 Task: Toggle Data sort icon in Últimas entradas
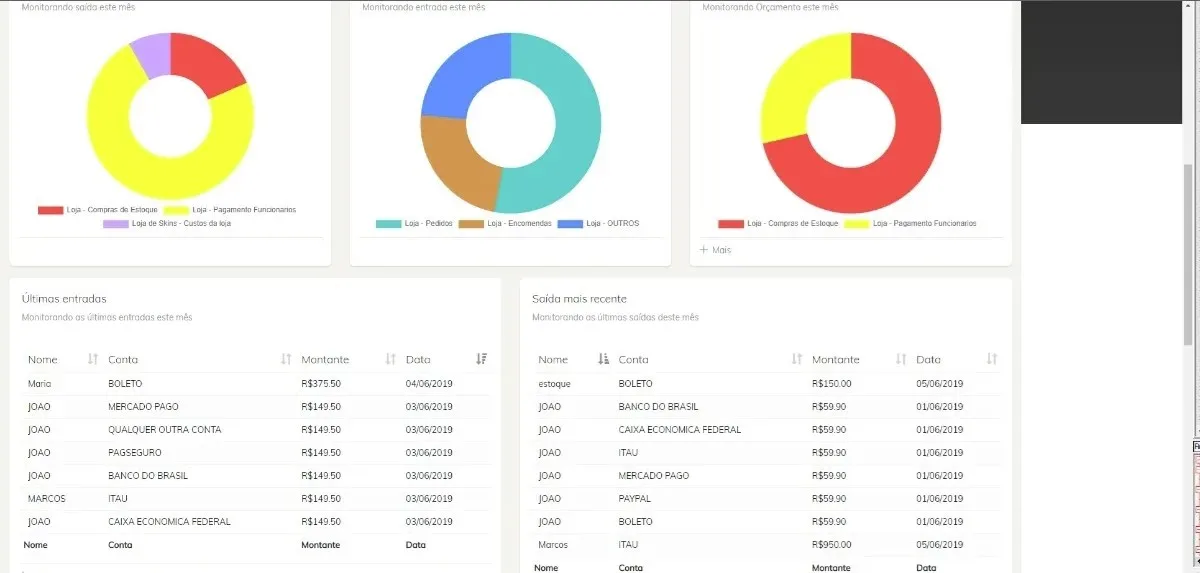(482, 359)
